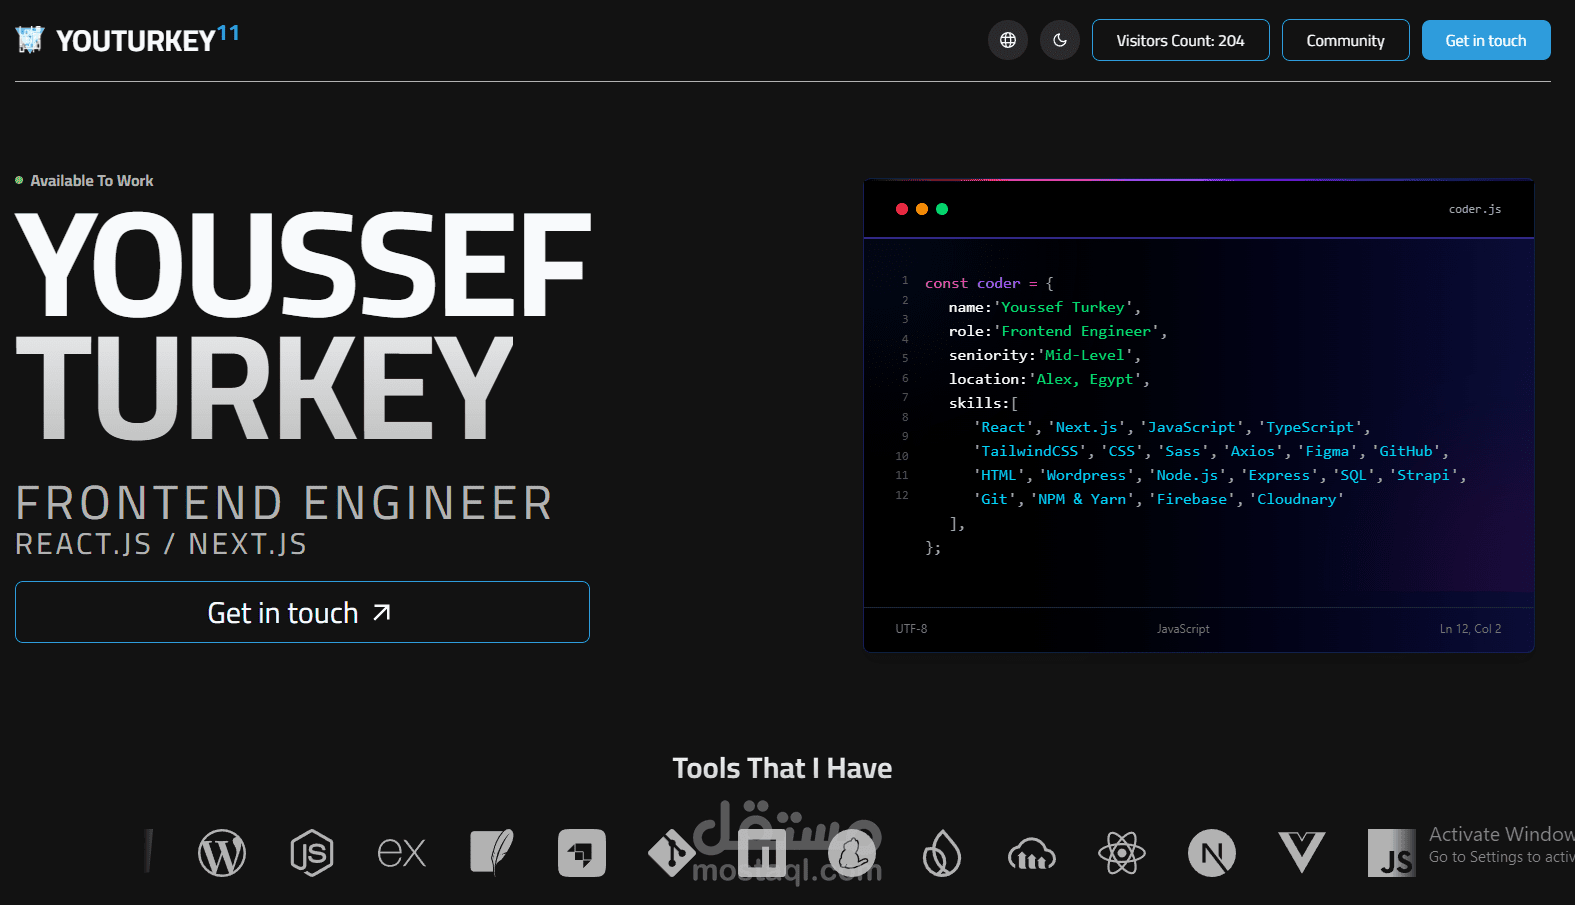This screenshot has width=1575, height=905.
Task: Click 'TypeScript' in the skills list
Action: click(1310, 427)
